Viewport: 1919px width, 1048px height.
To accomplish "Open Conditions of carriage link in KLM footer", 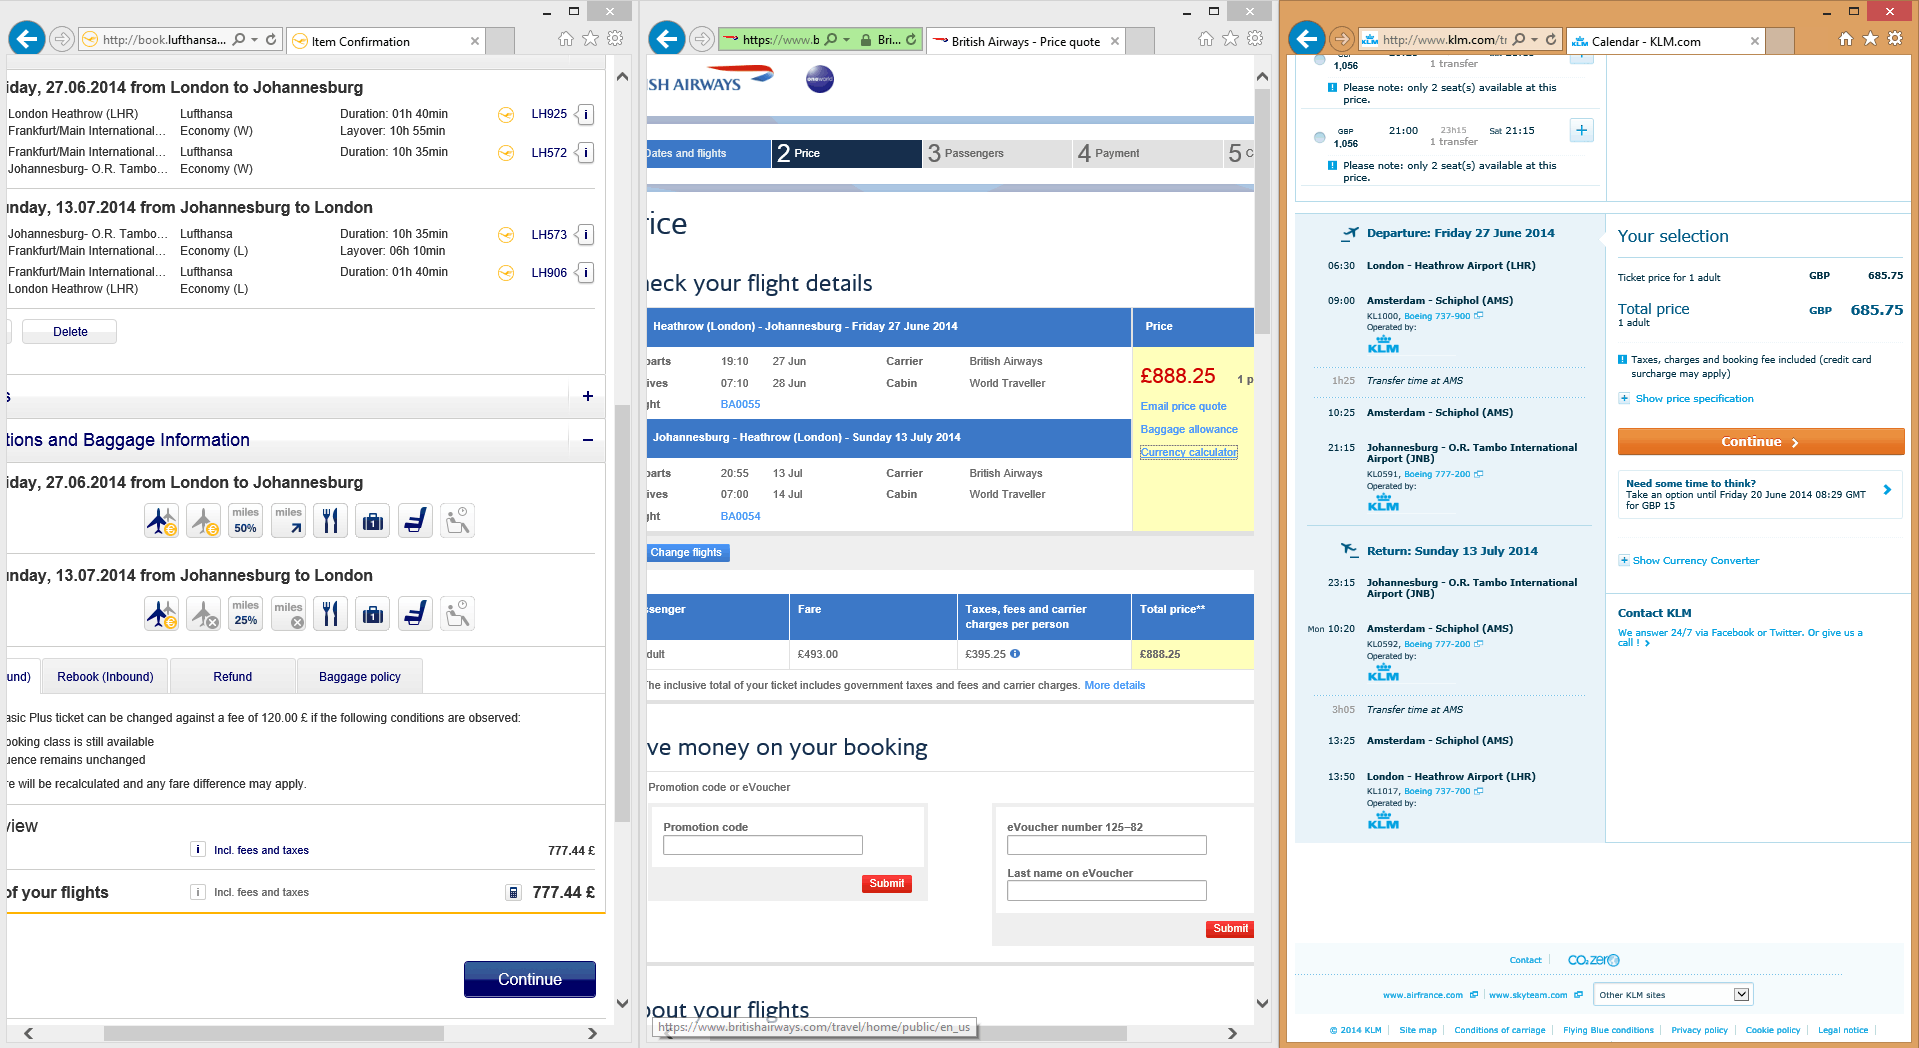I will click(x=1499, y=1031).
